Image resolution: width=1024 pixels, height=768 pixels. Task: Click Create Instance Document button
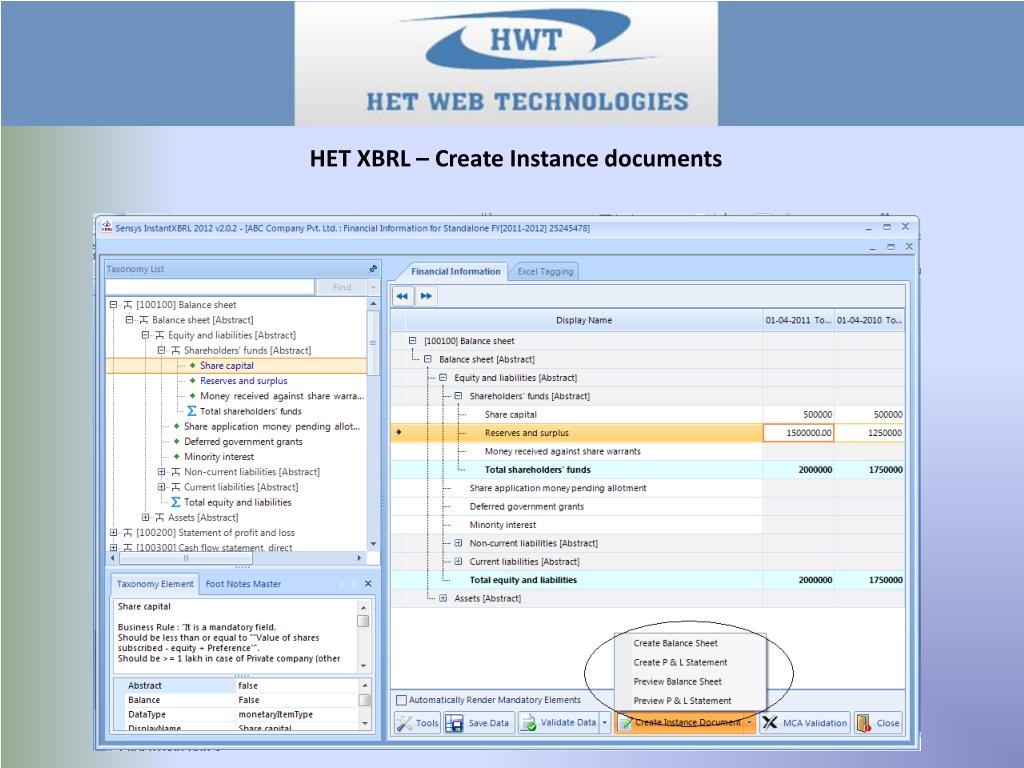coord(679,723)
